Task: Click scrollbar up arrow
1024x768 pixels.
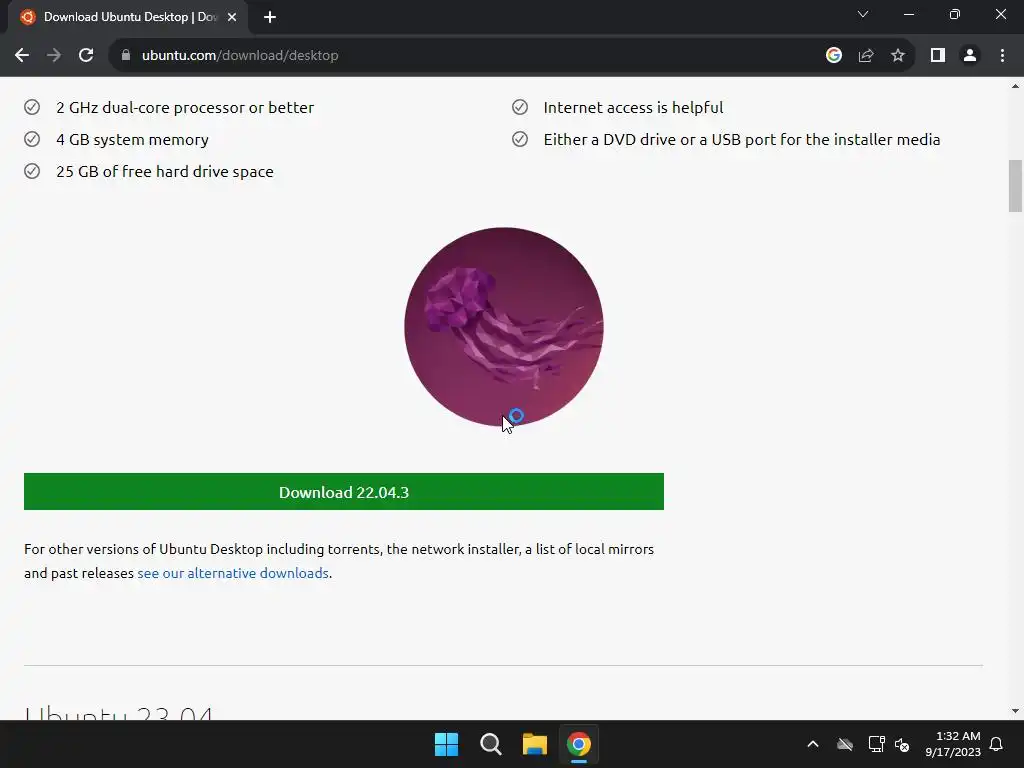Action: (1015, 86)
